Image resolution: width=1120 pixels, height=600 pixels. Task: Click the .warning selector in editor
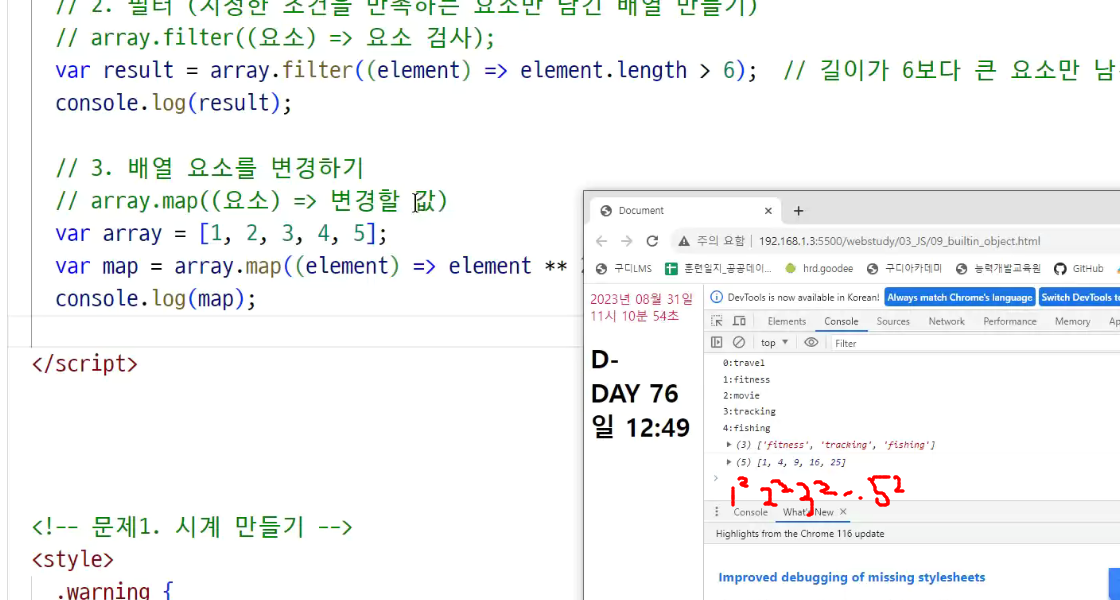click(x=102, y=590)
